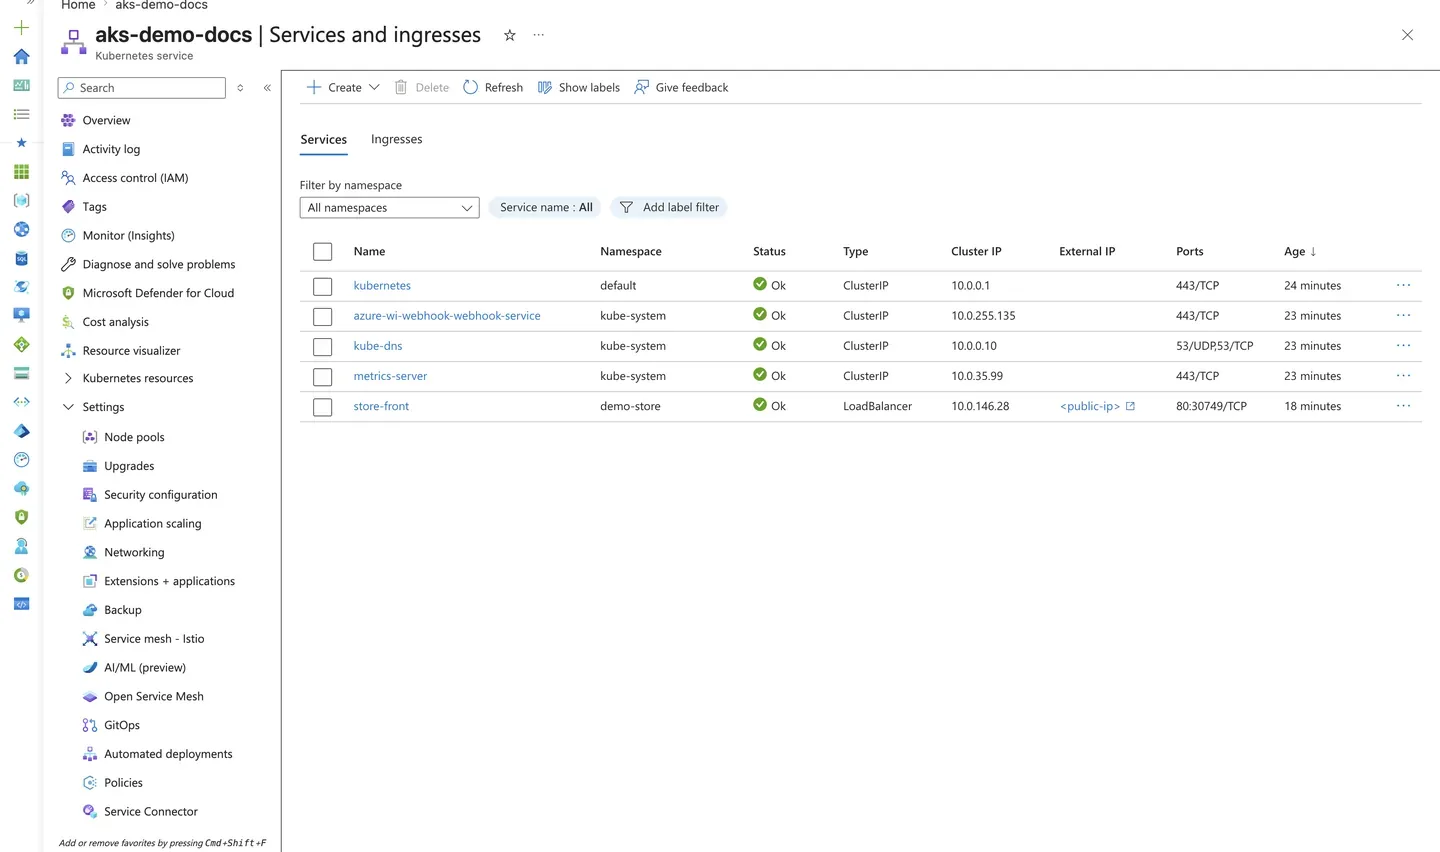Open Give feedback

click(681, 87)
